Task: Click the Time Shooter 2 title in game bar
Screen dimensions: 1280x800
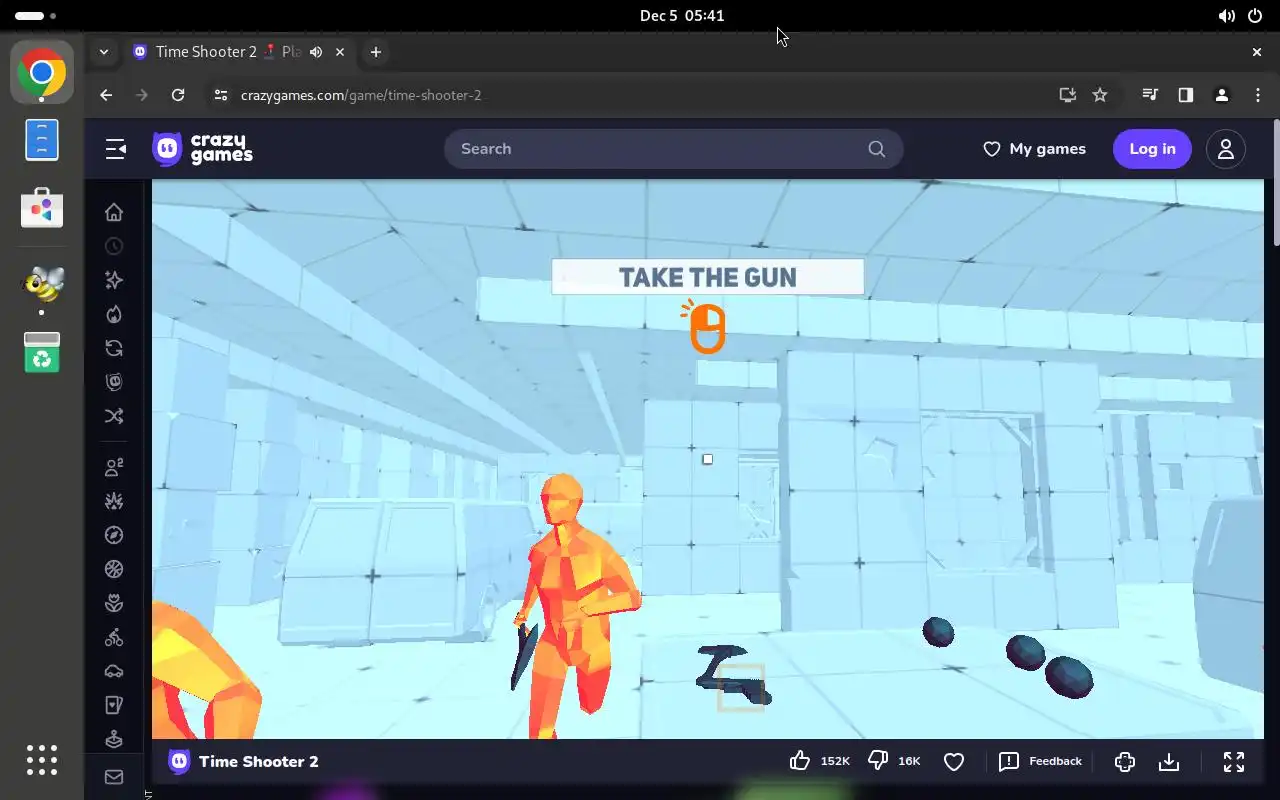Action: point(259,762)
